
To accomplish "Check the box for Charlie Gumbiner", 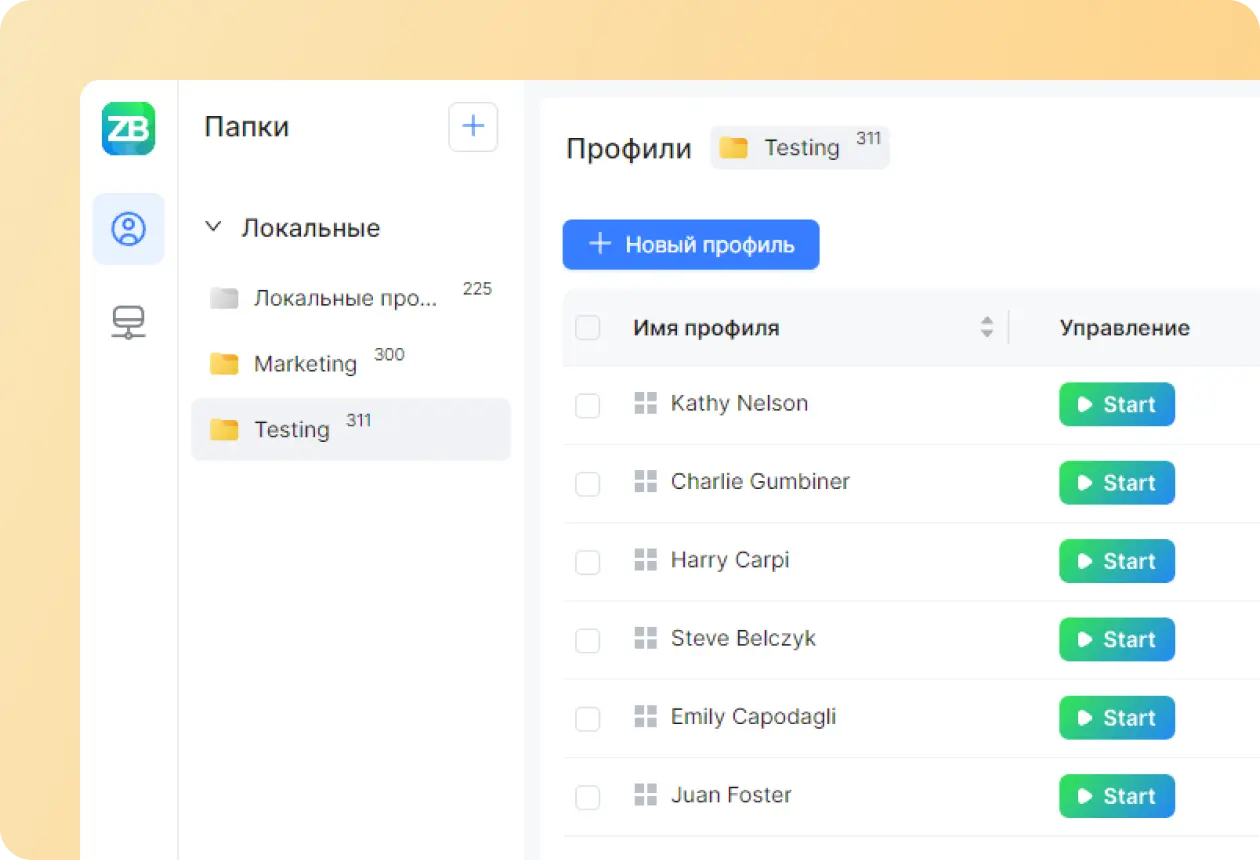I will point(588,484).
